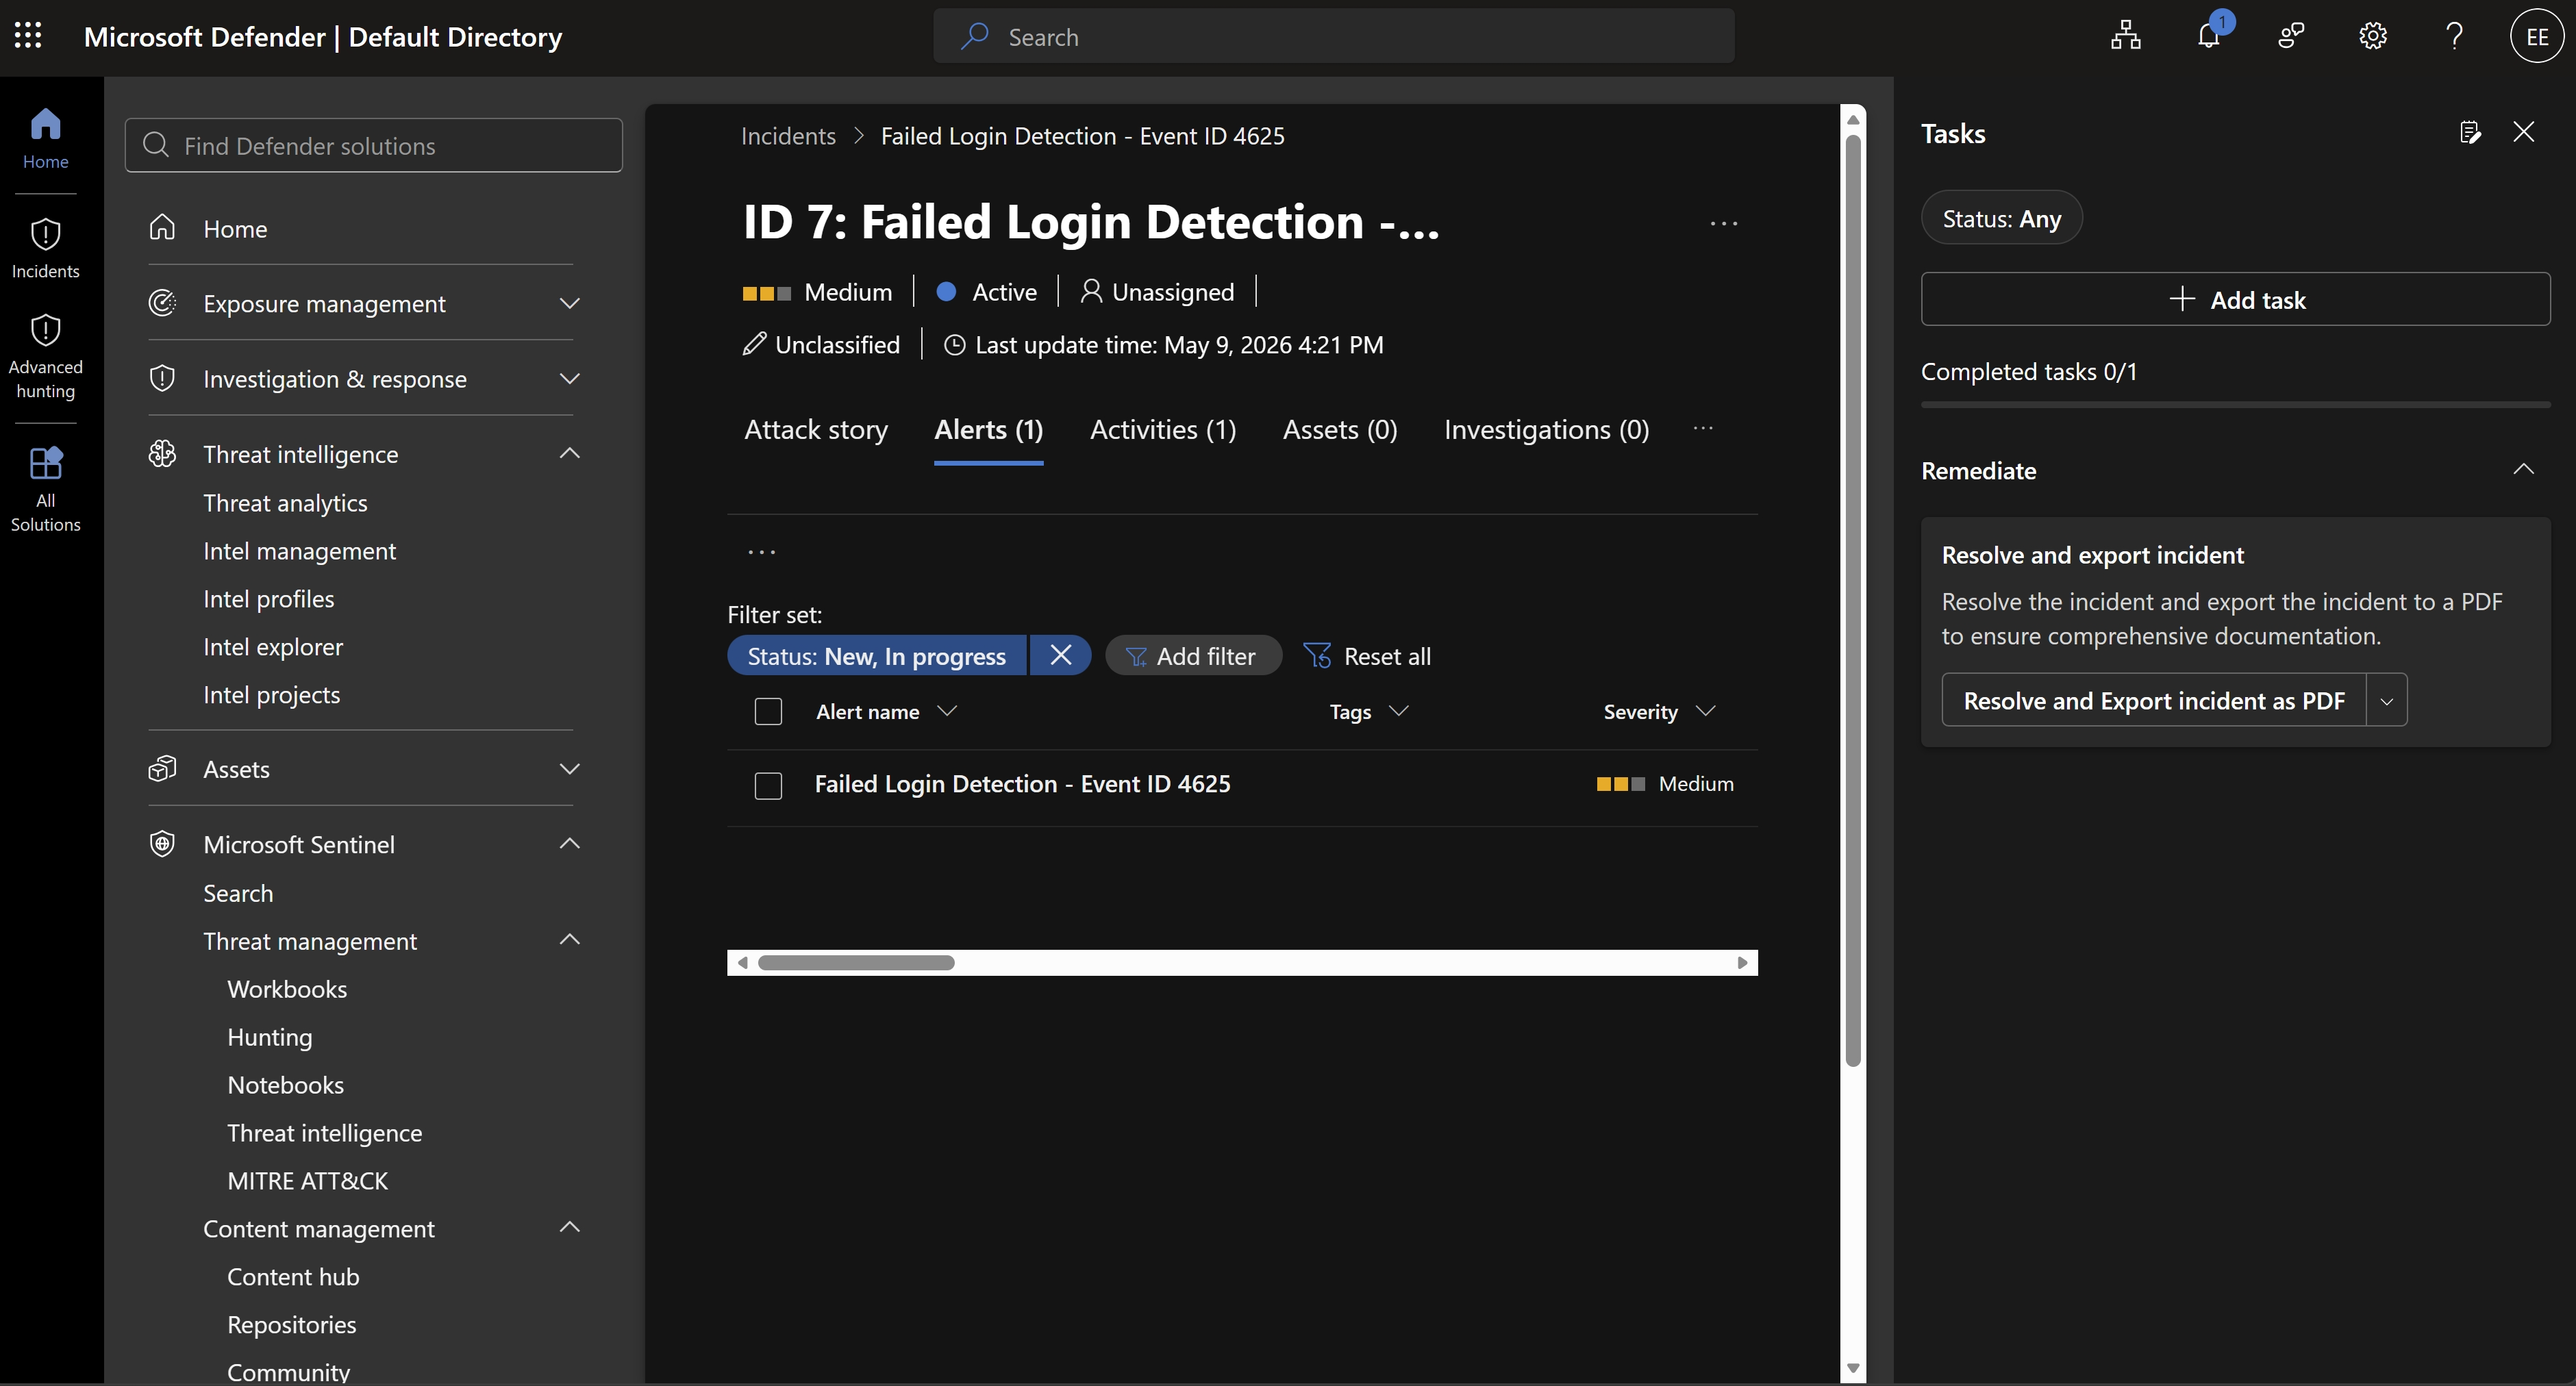Open Intel explorer in navigation
This screenshot has width=2576, height=1386.
click(x=273, y=646)
